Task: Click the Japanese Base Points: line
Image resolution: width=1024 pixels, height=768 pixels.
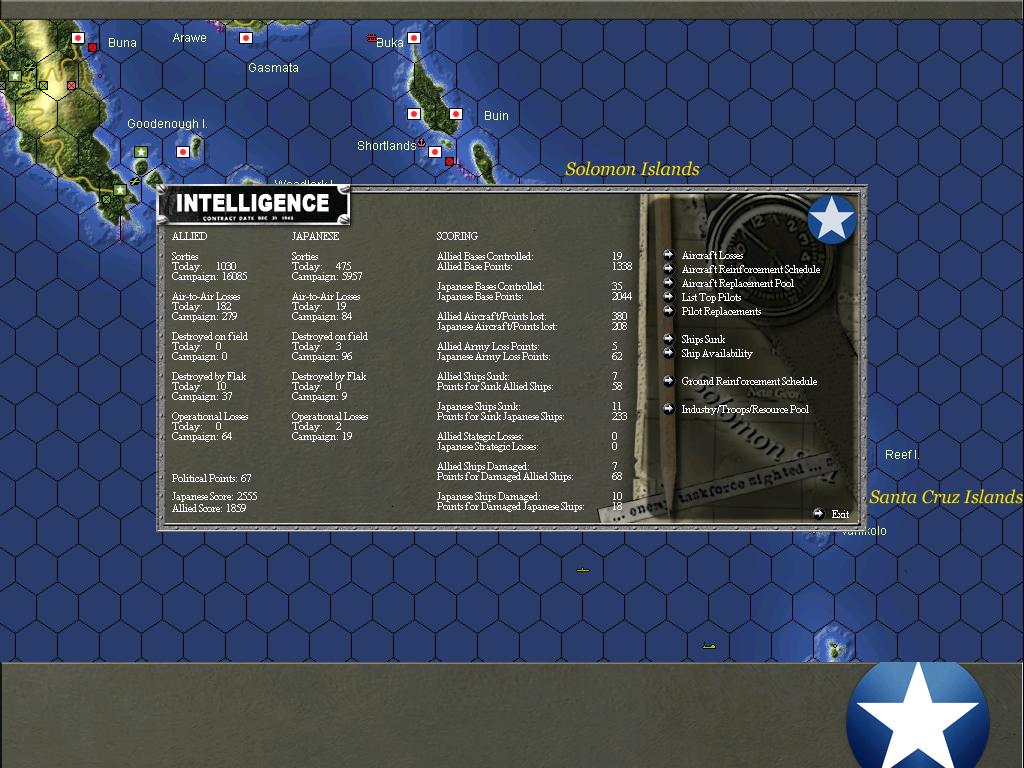Action: pyautogui.click(x=479, y=296)
